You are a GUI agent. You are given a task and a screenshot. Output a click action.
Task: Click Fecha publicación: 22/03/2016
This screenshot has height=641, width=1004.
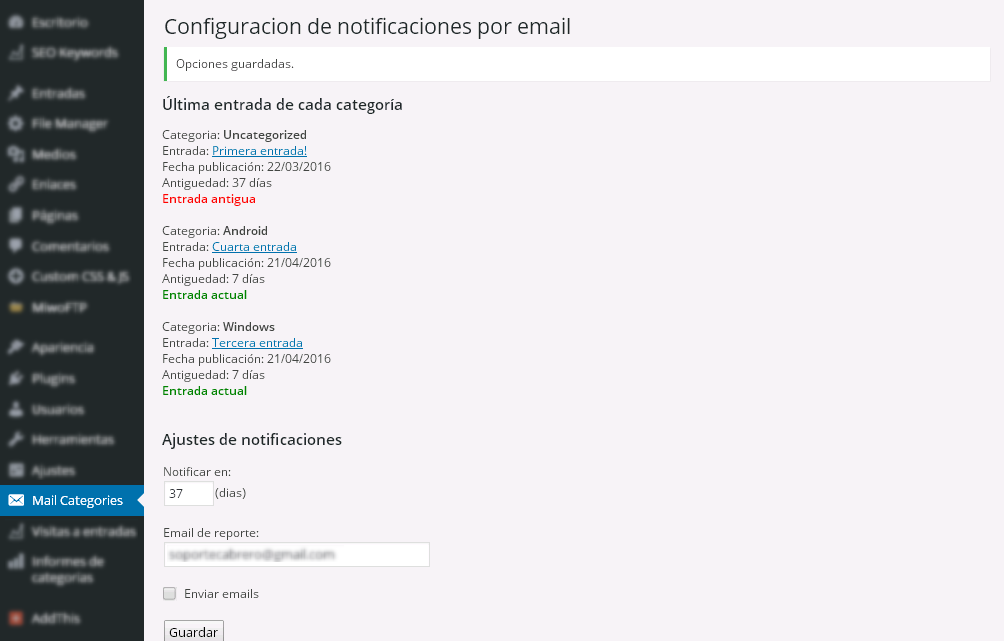tap(247, 166)
